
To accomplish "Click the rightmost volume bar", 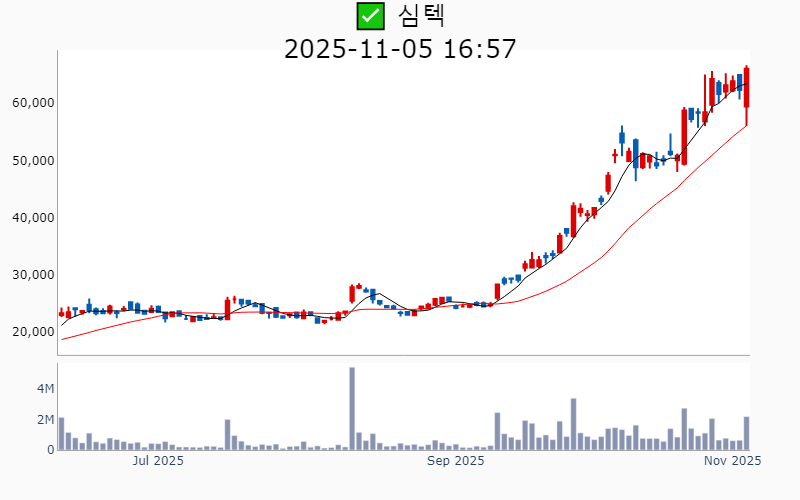I will (x=747, y=434).
